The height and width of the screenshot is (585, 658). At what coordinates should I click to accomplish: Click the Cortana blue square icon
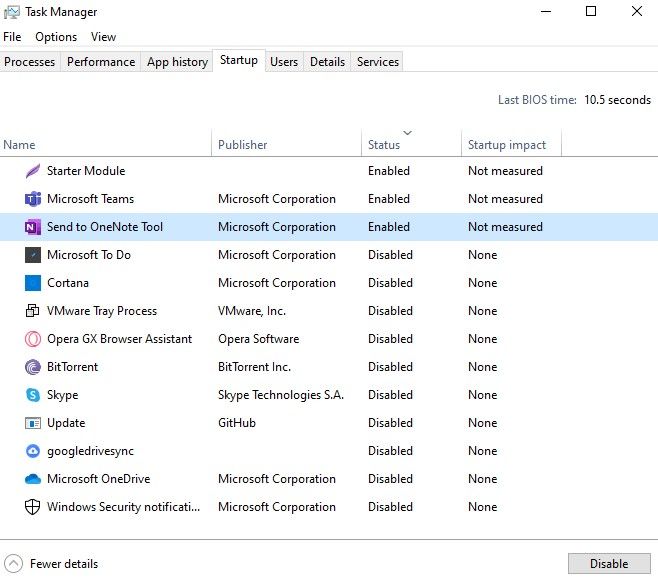(x=32, y=283)
